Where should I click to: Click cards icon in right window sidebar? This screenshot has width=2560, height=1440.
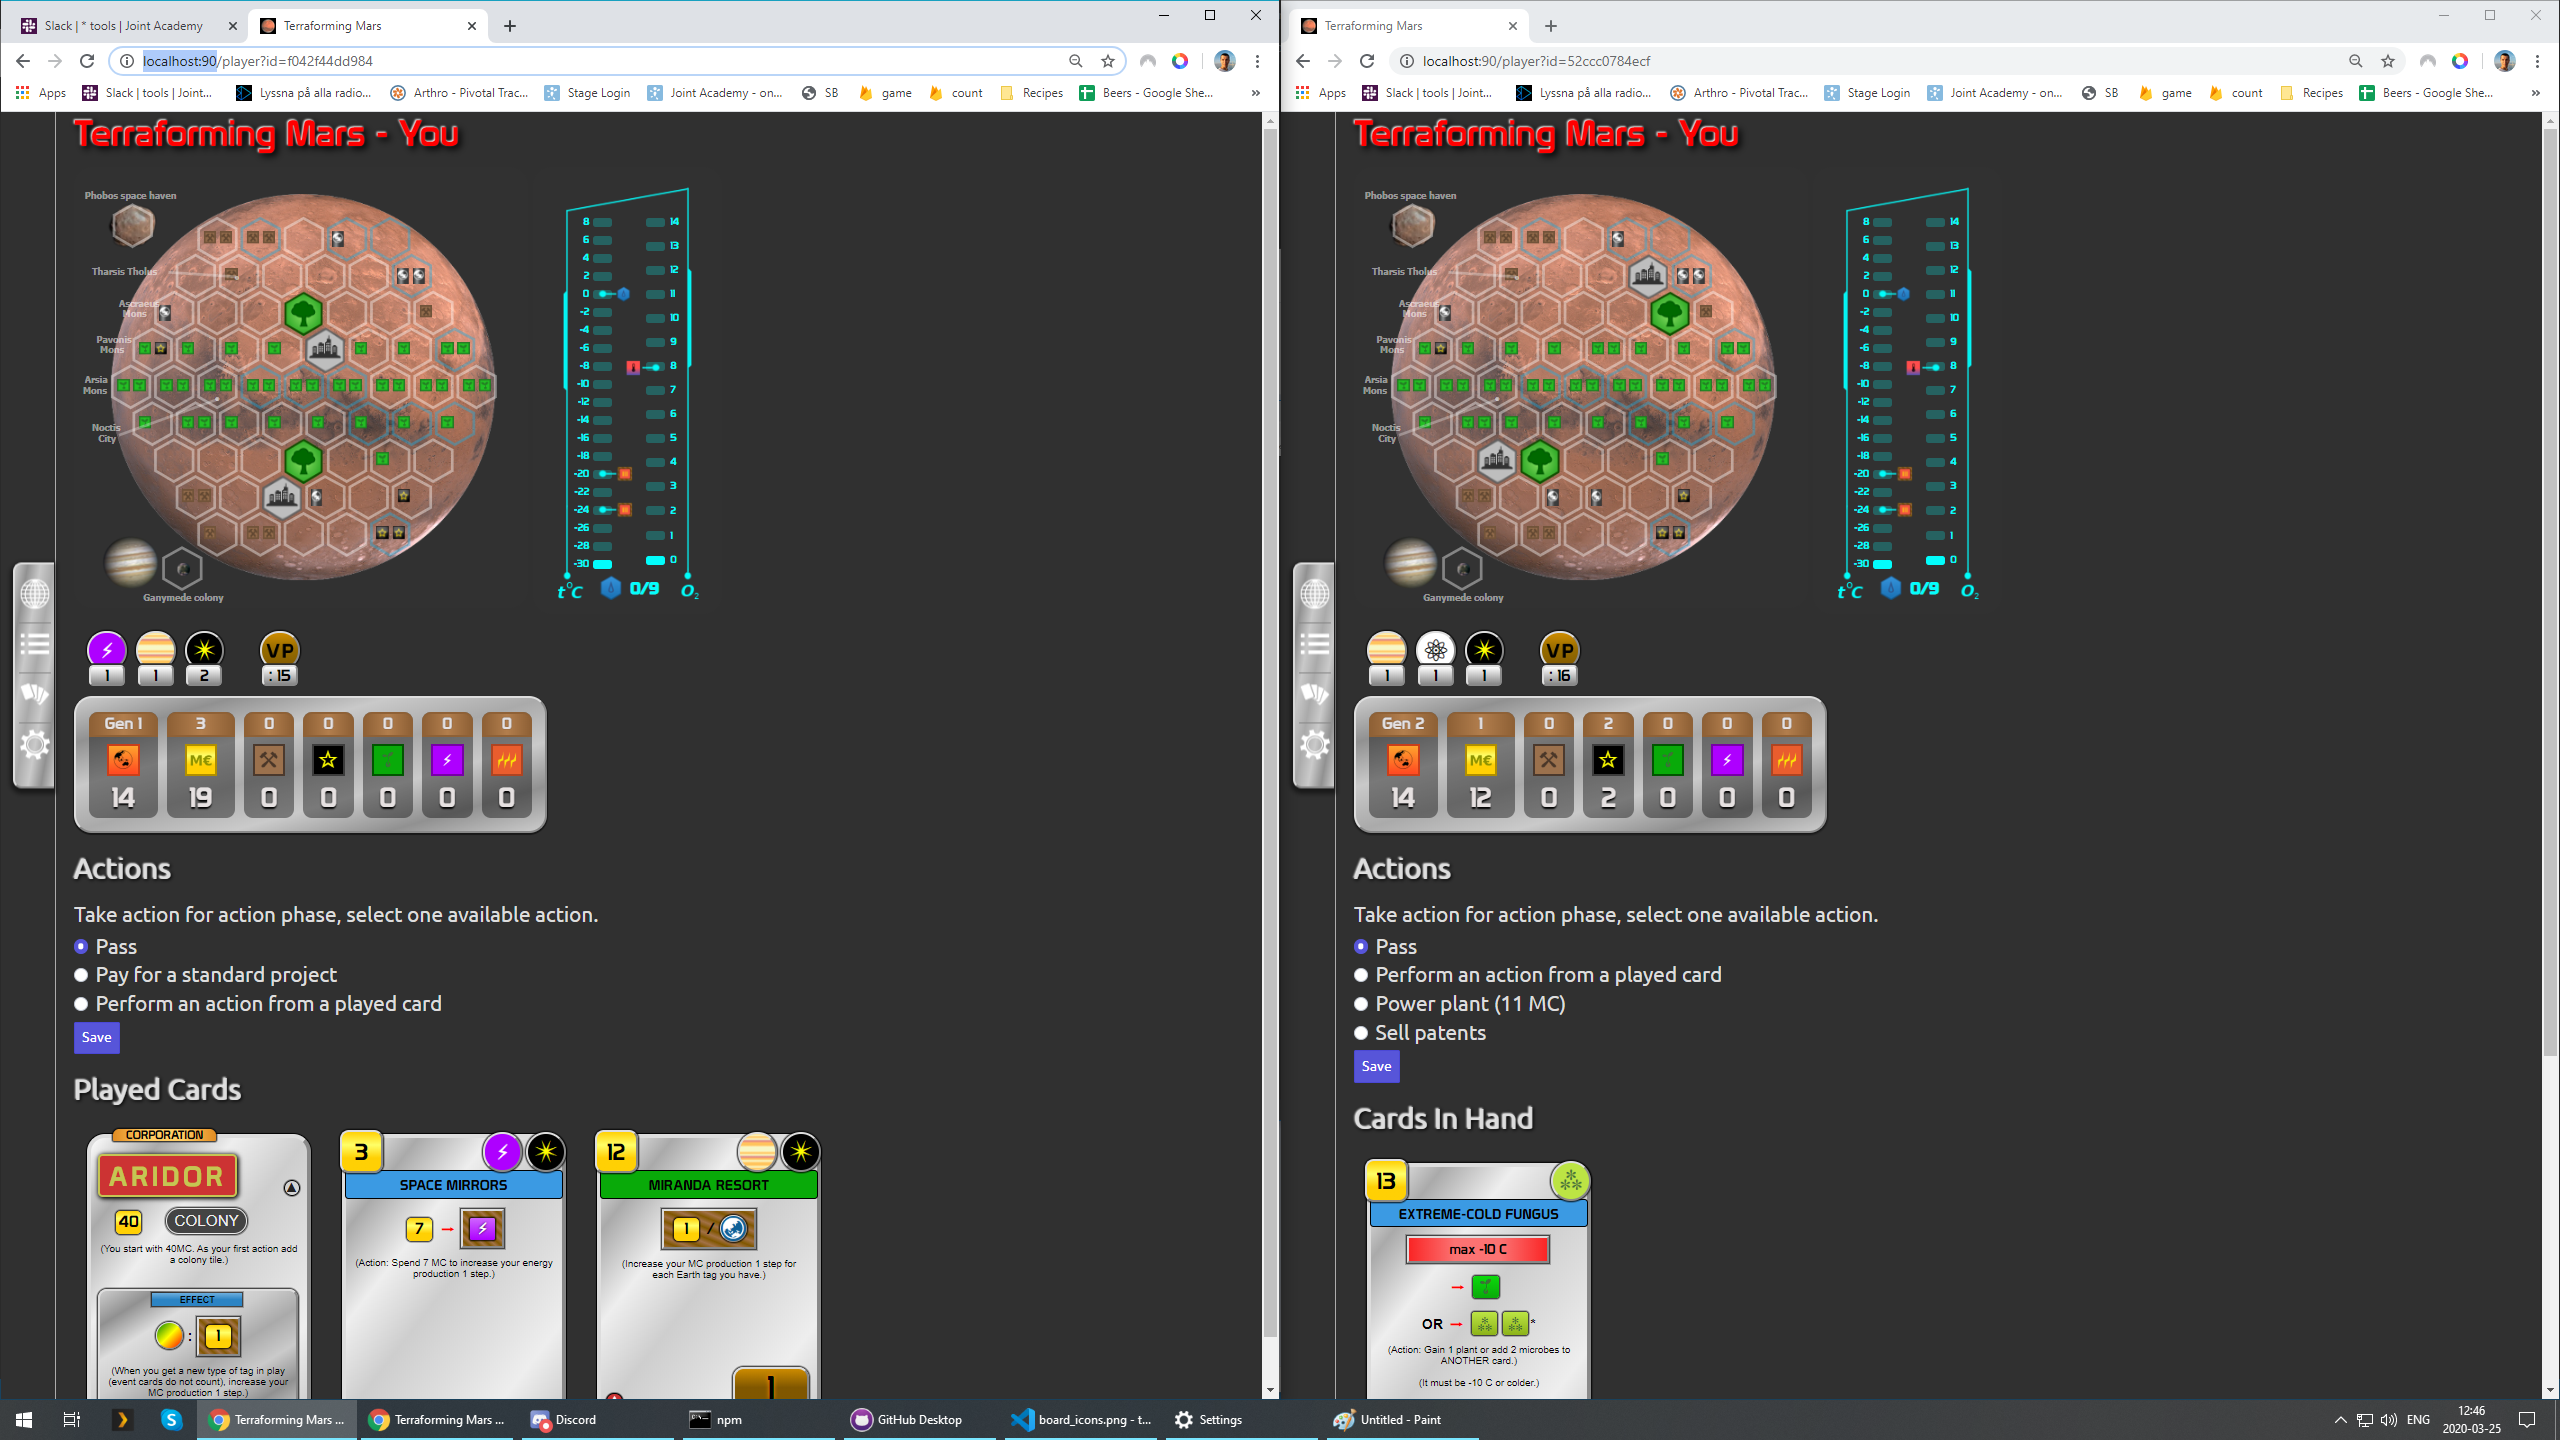[1315, 693]
